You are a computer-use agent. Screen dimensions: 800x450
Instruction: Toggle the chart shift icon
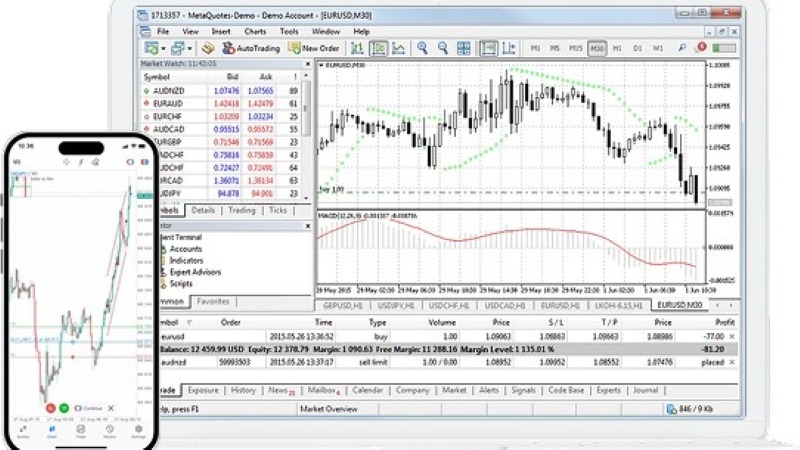(x=510, y=48)
